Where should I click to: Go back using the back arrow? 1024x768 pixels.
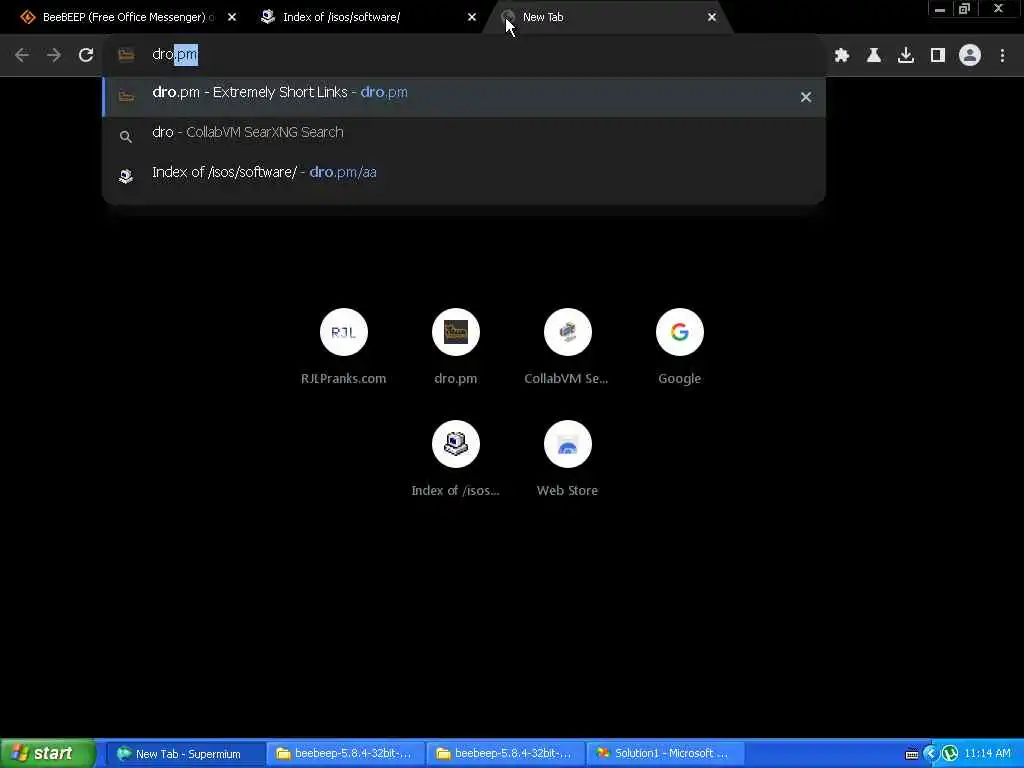22,55
